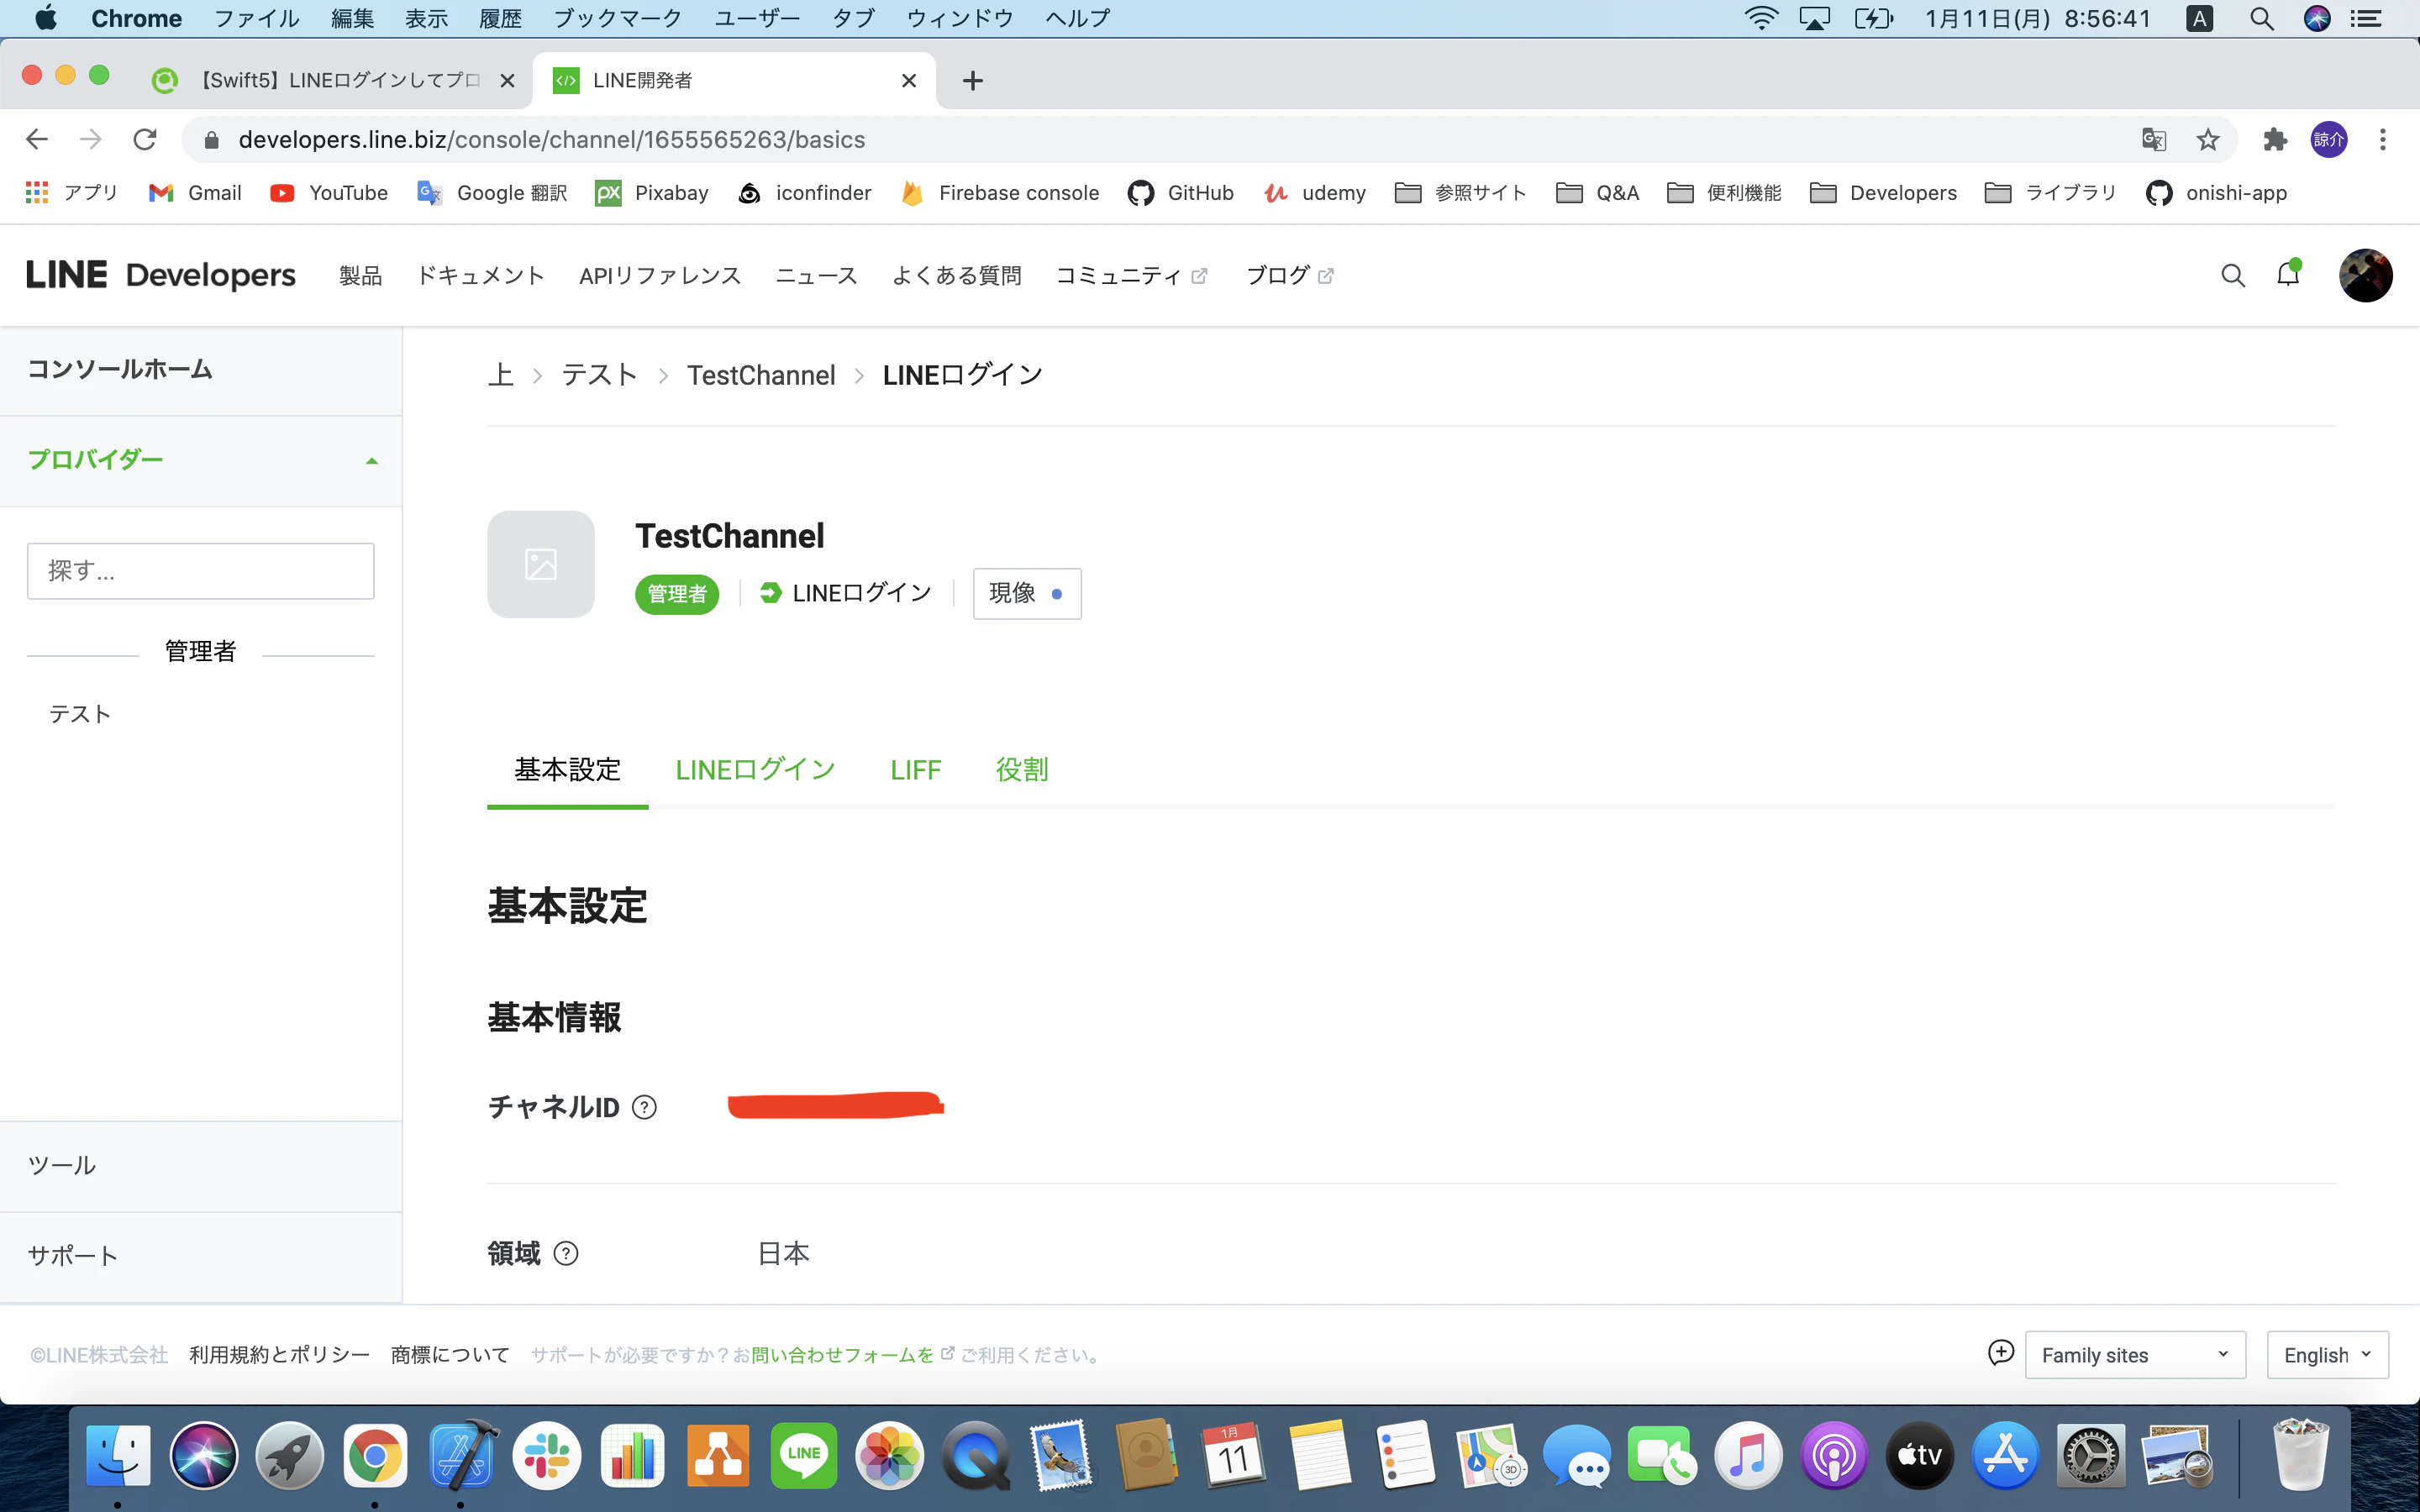
Task: Expand the 便利機能 bookmark folder
Action: tap(1725, 193)
